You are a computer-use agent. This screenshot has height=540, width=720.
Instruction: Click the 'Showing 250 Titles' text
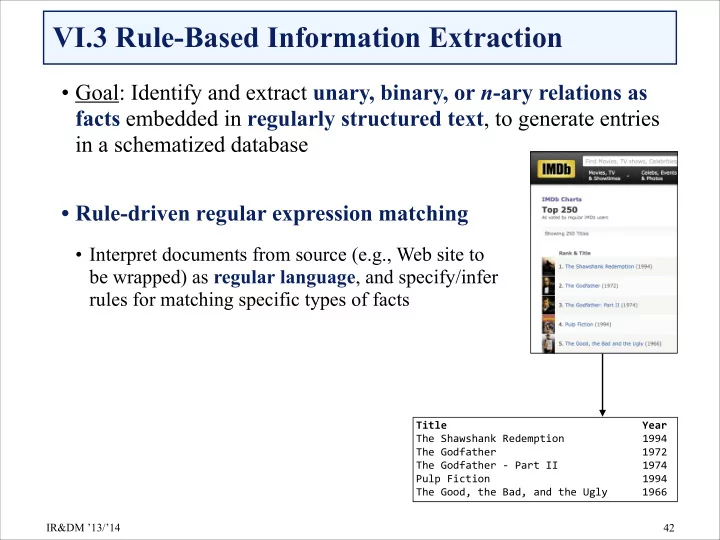tap(566, 234)
